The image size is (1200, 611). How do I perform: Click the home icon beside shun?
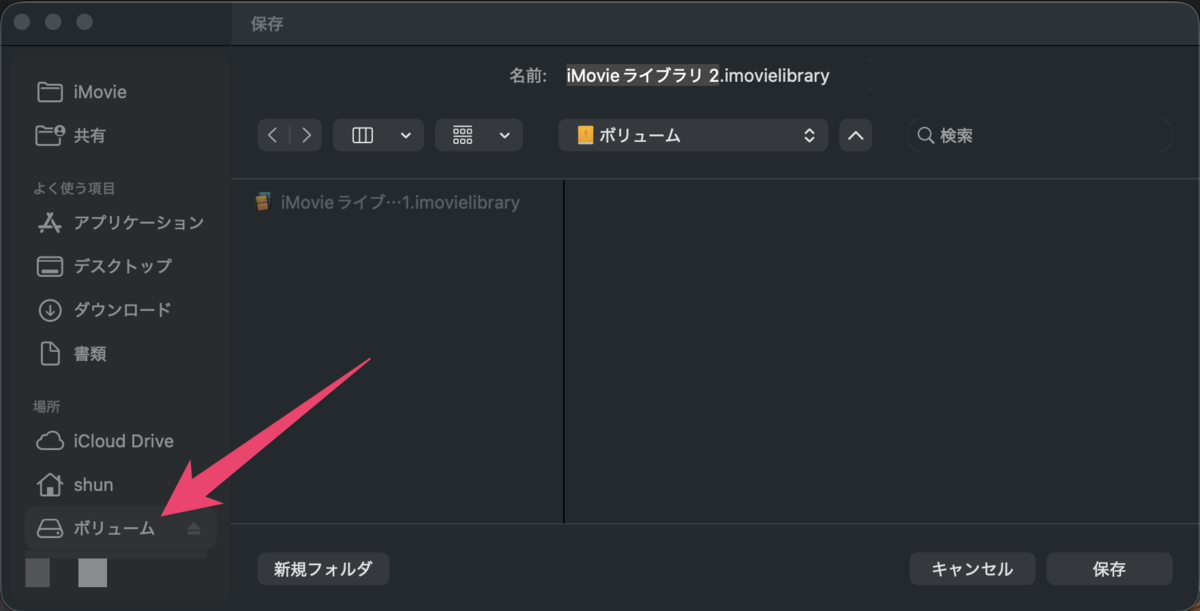click(50, 485)
